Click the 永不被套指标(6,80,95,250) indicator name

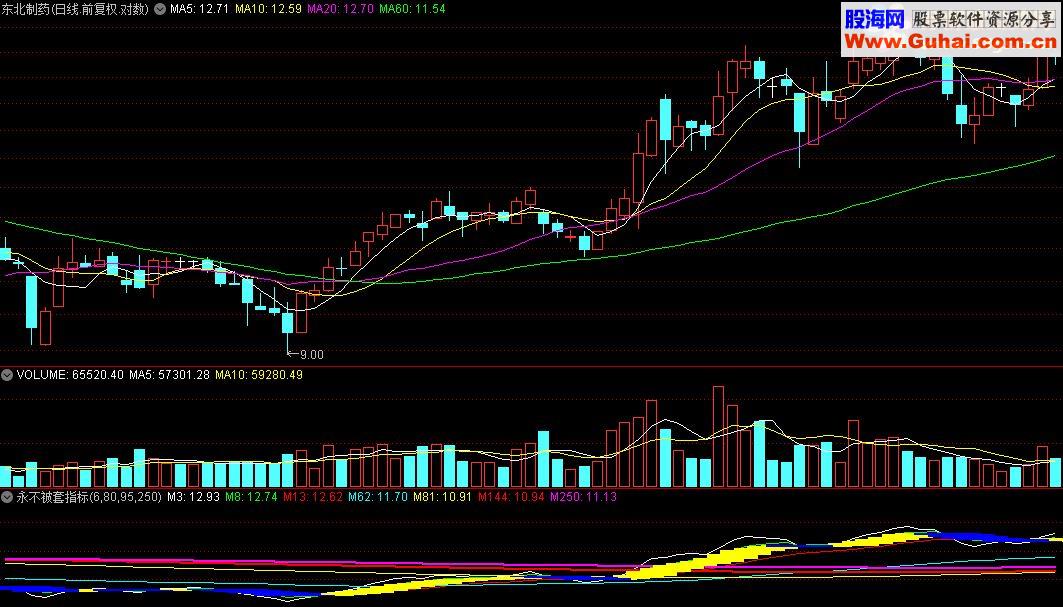(89, 497)
